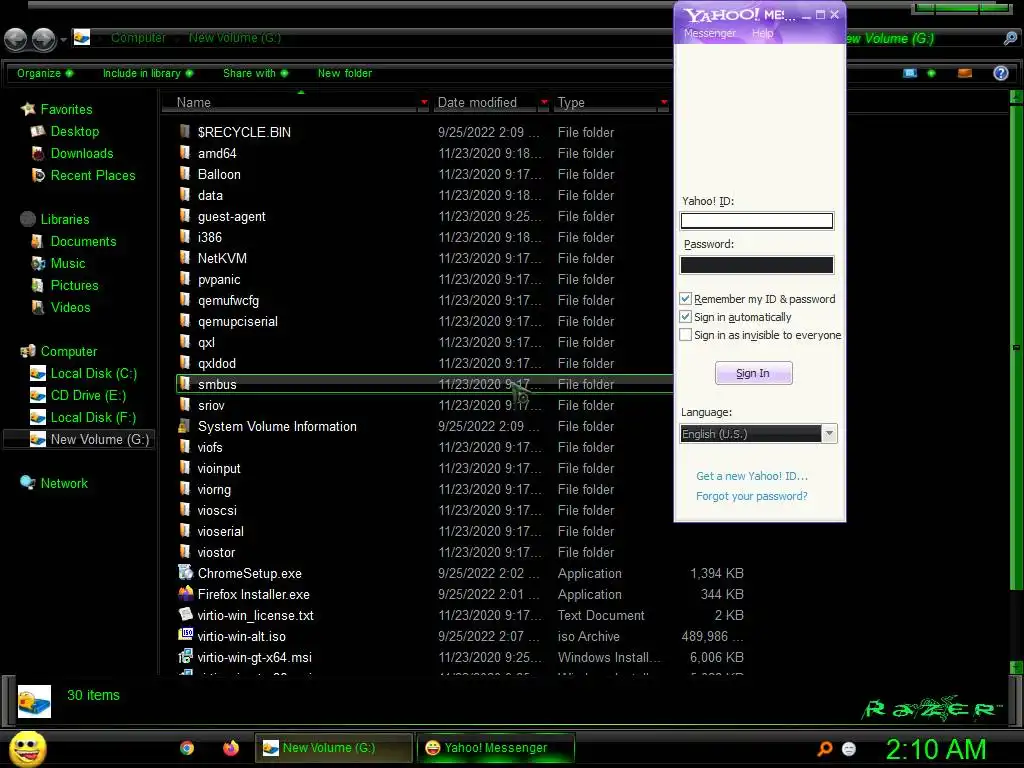Click the Downloads icon in Favorites
The image size is (1024, 768).
coord(38,153)
